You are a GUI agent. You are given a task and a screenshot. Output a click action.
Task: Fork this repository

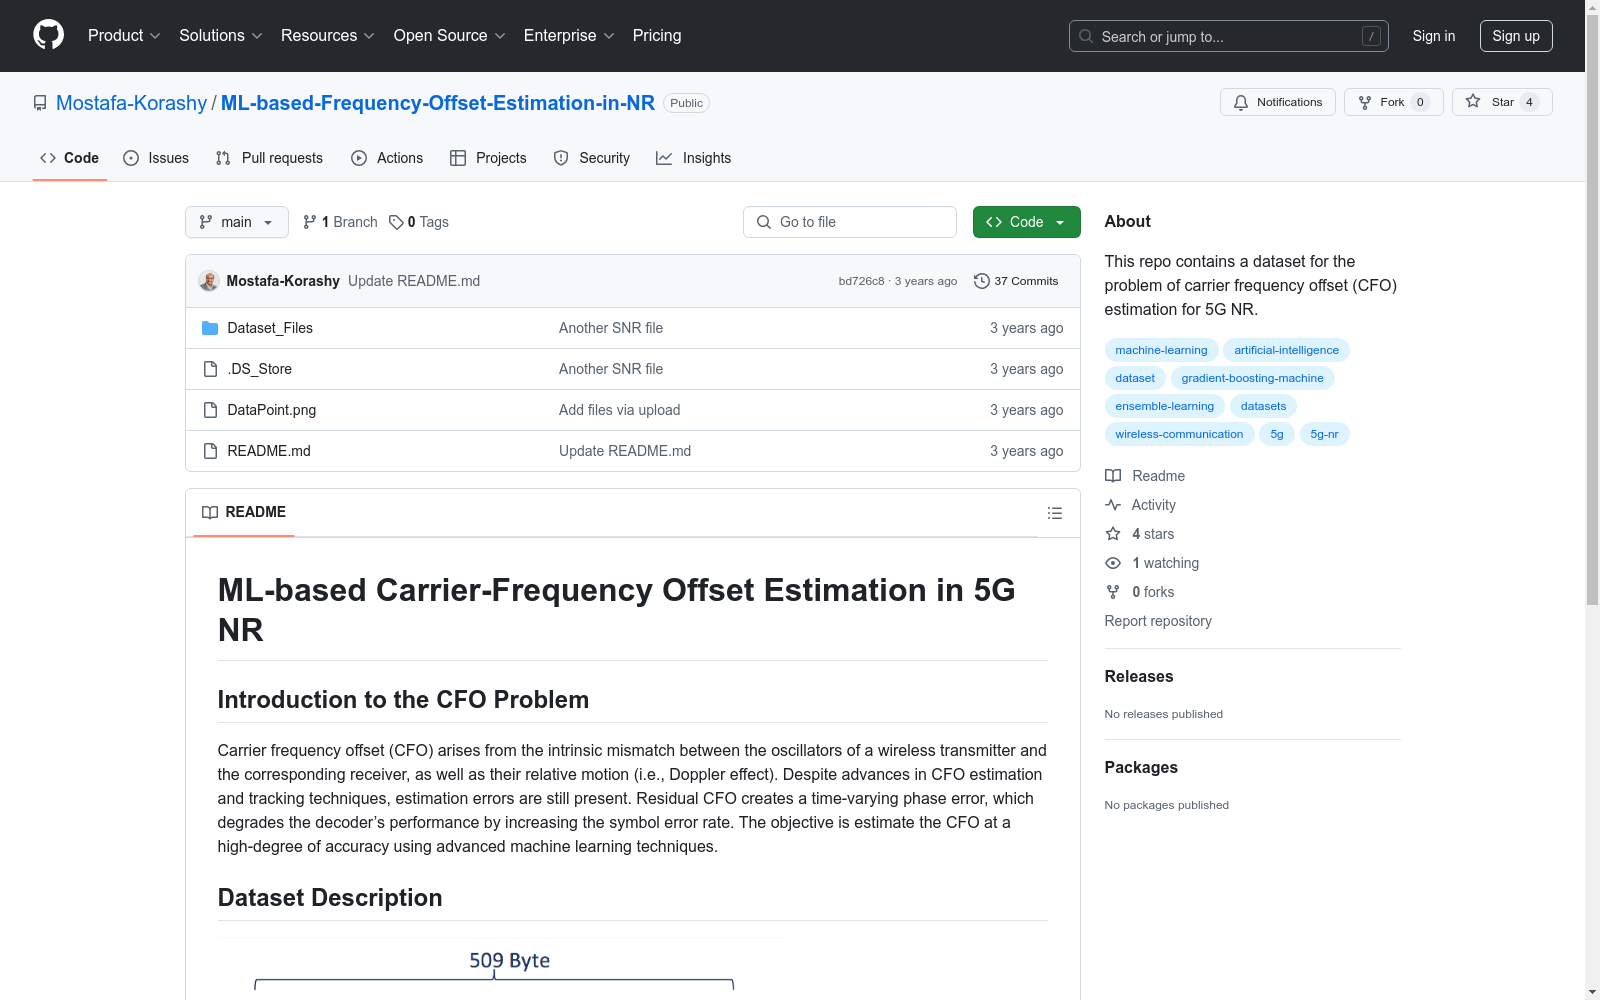pos(1393,102)
